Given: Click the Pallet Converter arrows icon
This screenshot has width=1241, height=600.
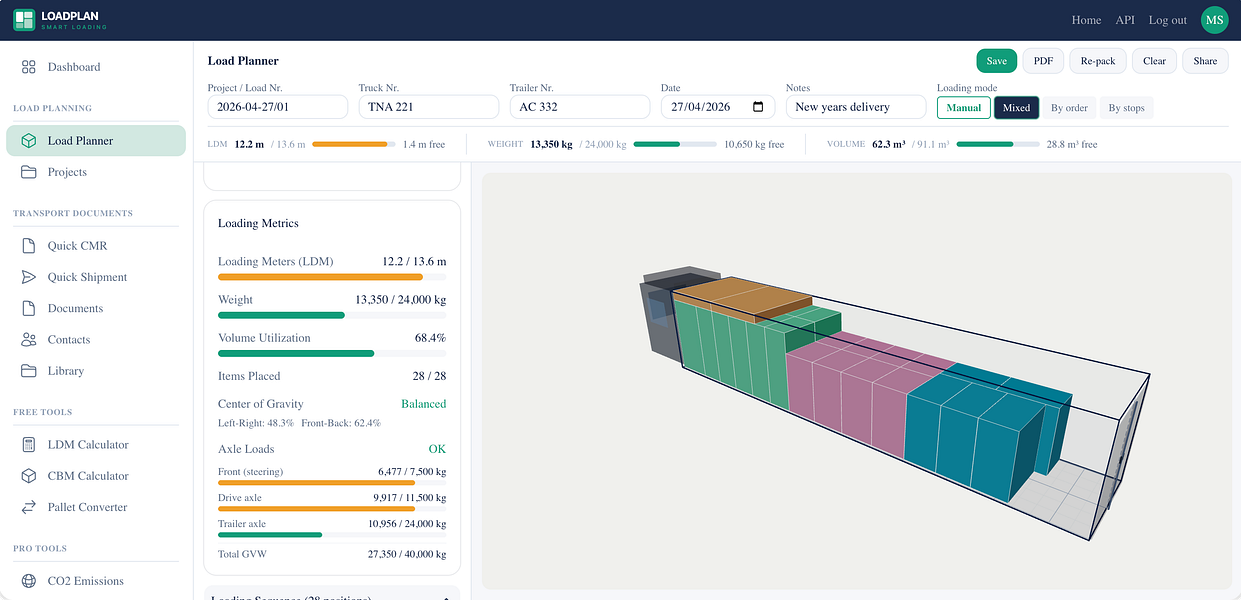Looking at the screenshot, I should (29, 507).
